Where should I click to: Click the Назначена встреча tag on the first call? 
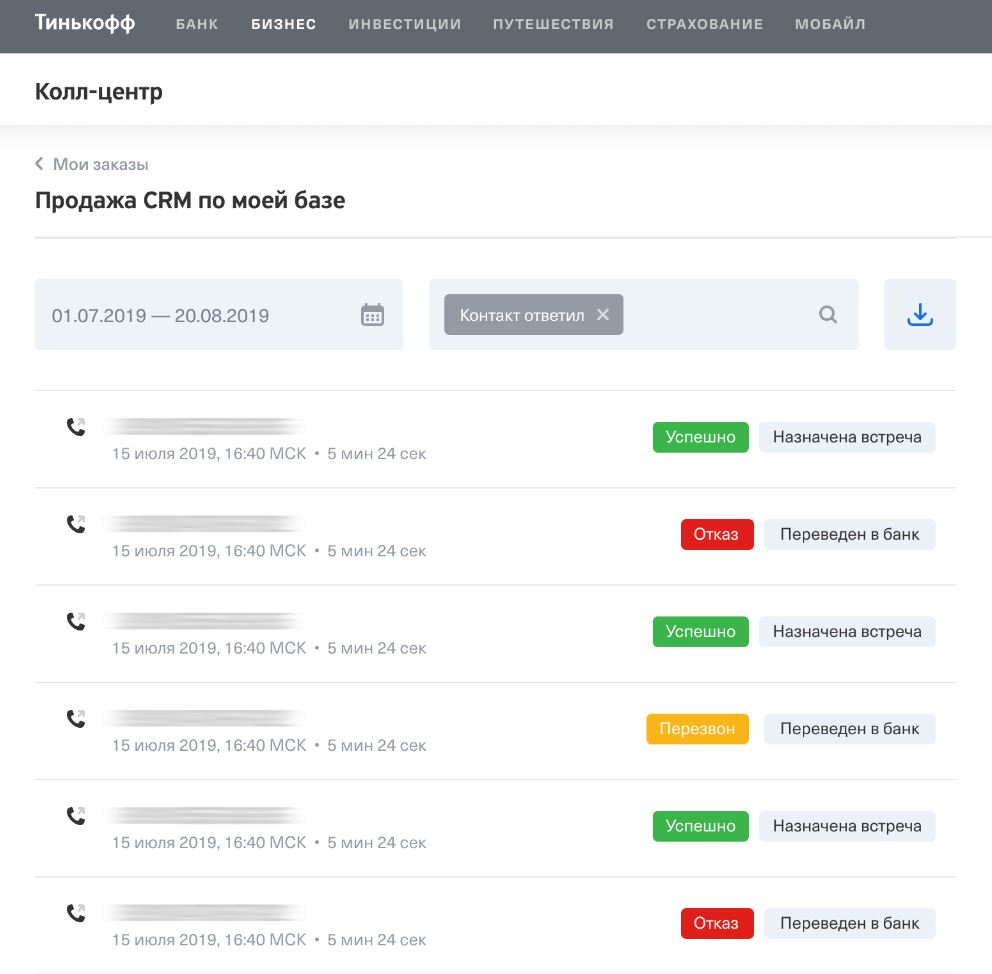(x=846, y=436)
